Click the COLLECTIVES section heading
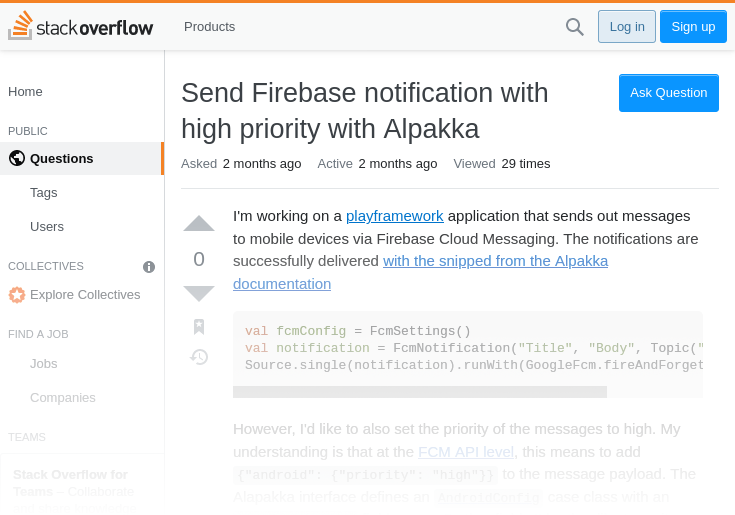Screen dimensions: 735x515 pyautogui.click(x=46, y=266)
